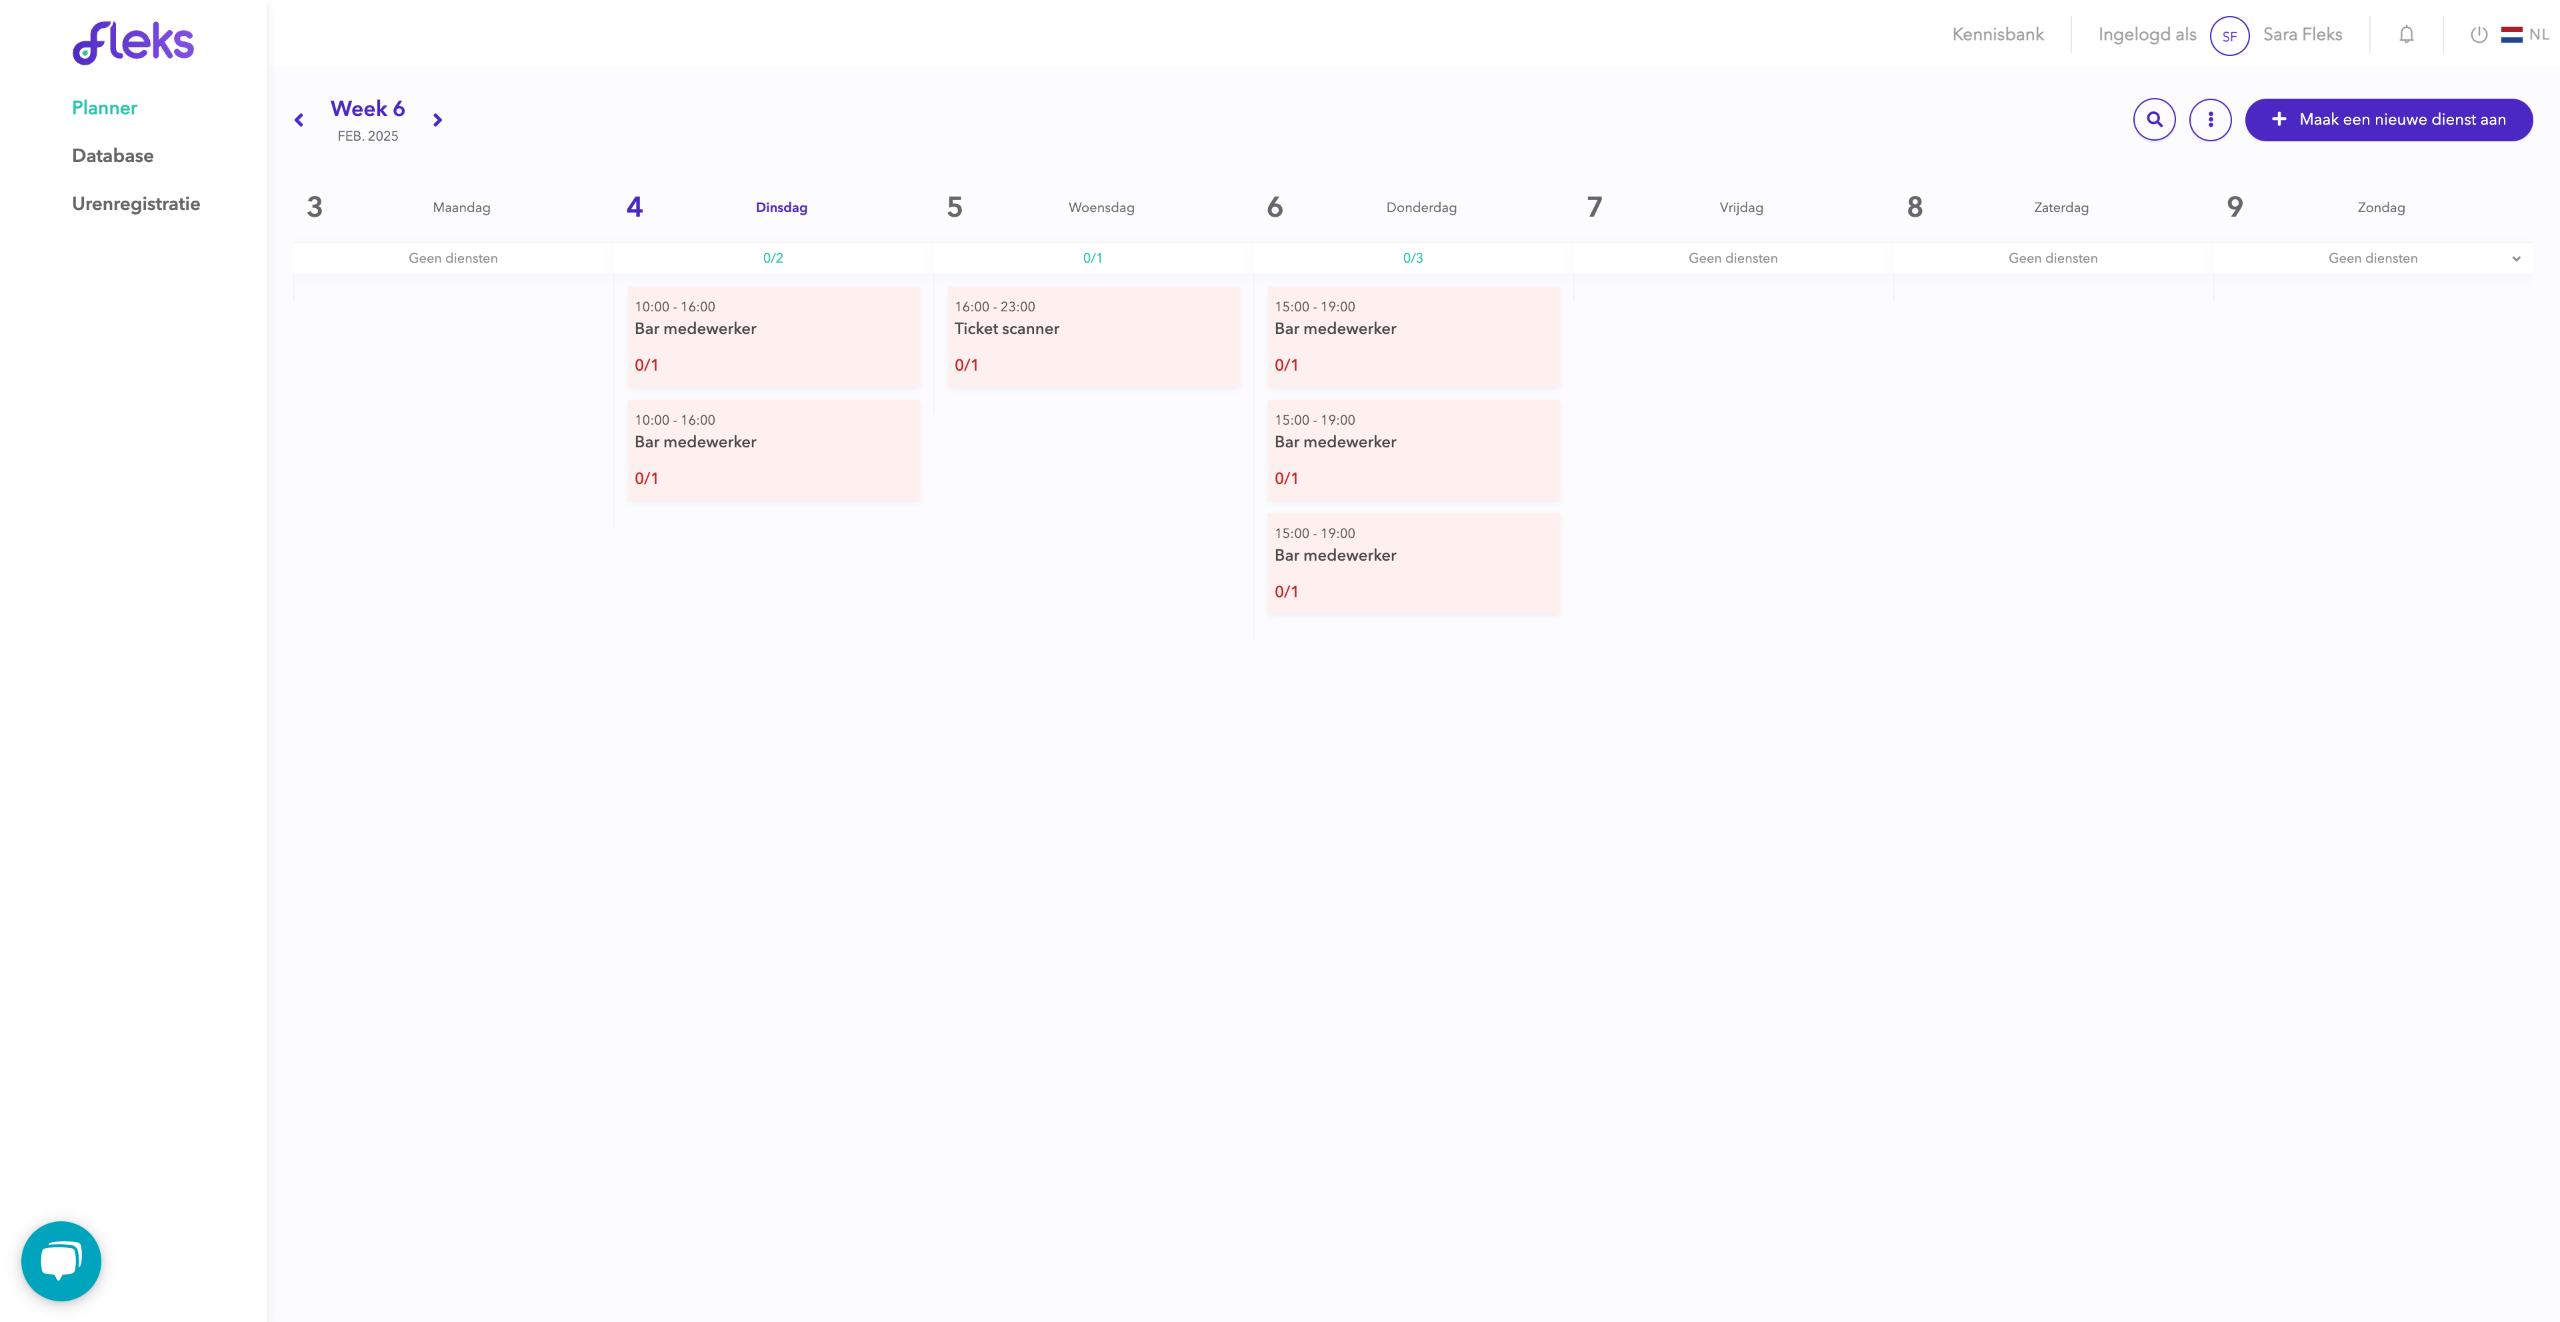2560x1322 pixels.
Task: Expand the Zondag column chevron
Action: click(2516, 259)
